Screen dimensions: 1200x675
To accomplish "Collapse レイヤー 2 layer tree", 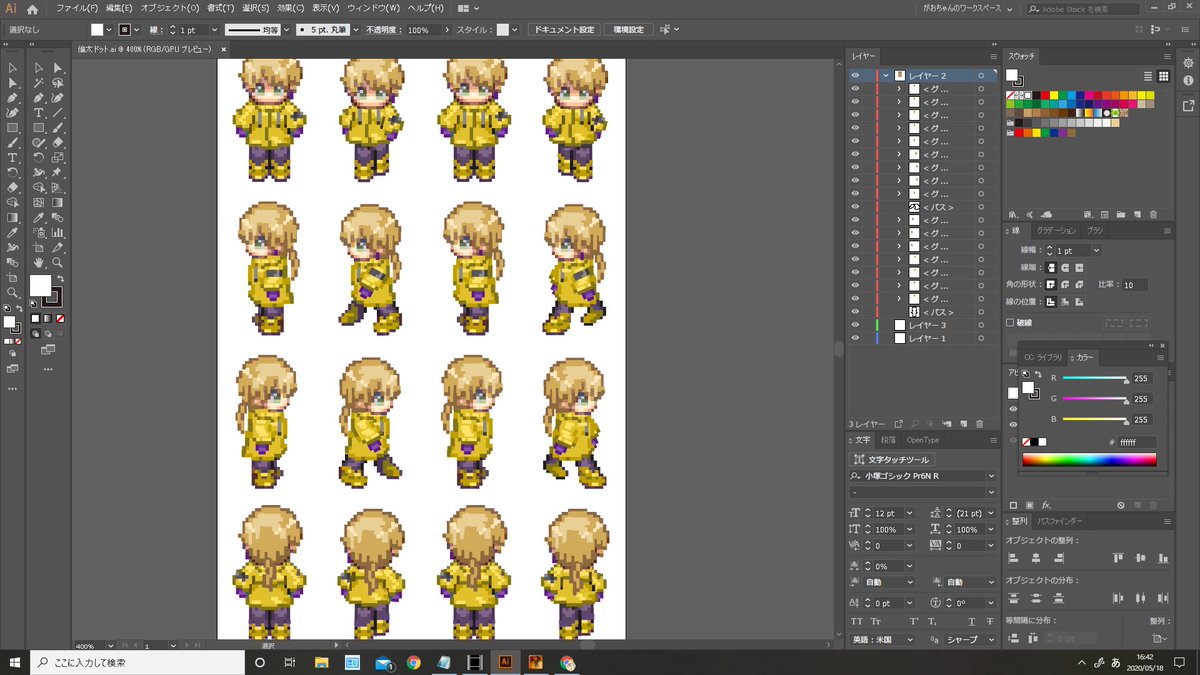I will 885,75.
